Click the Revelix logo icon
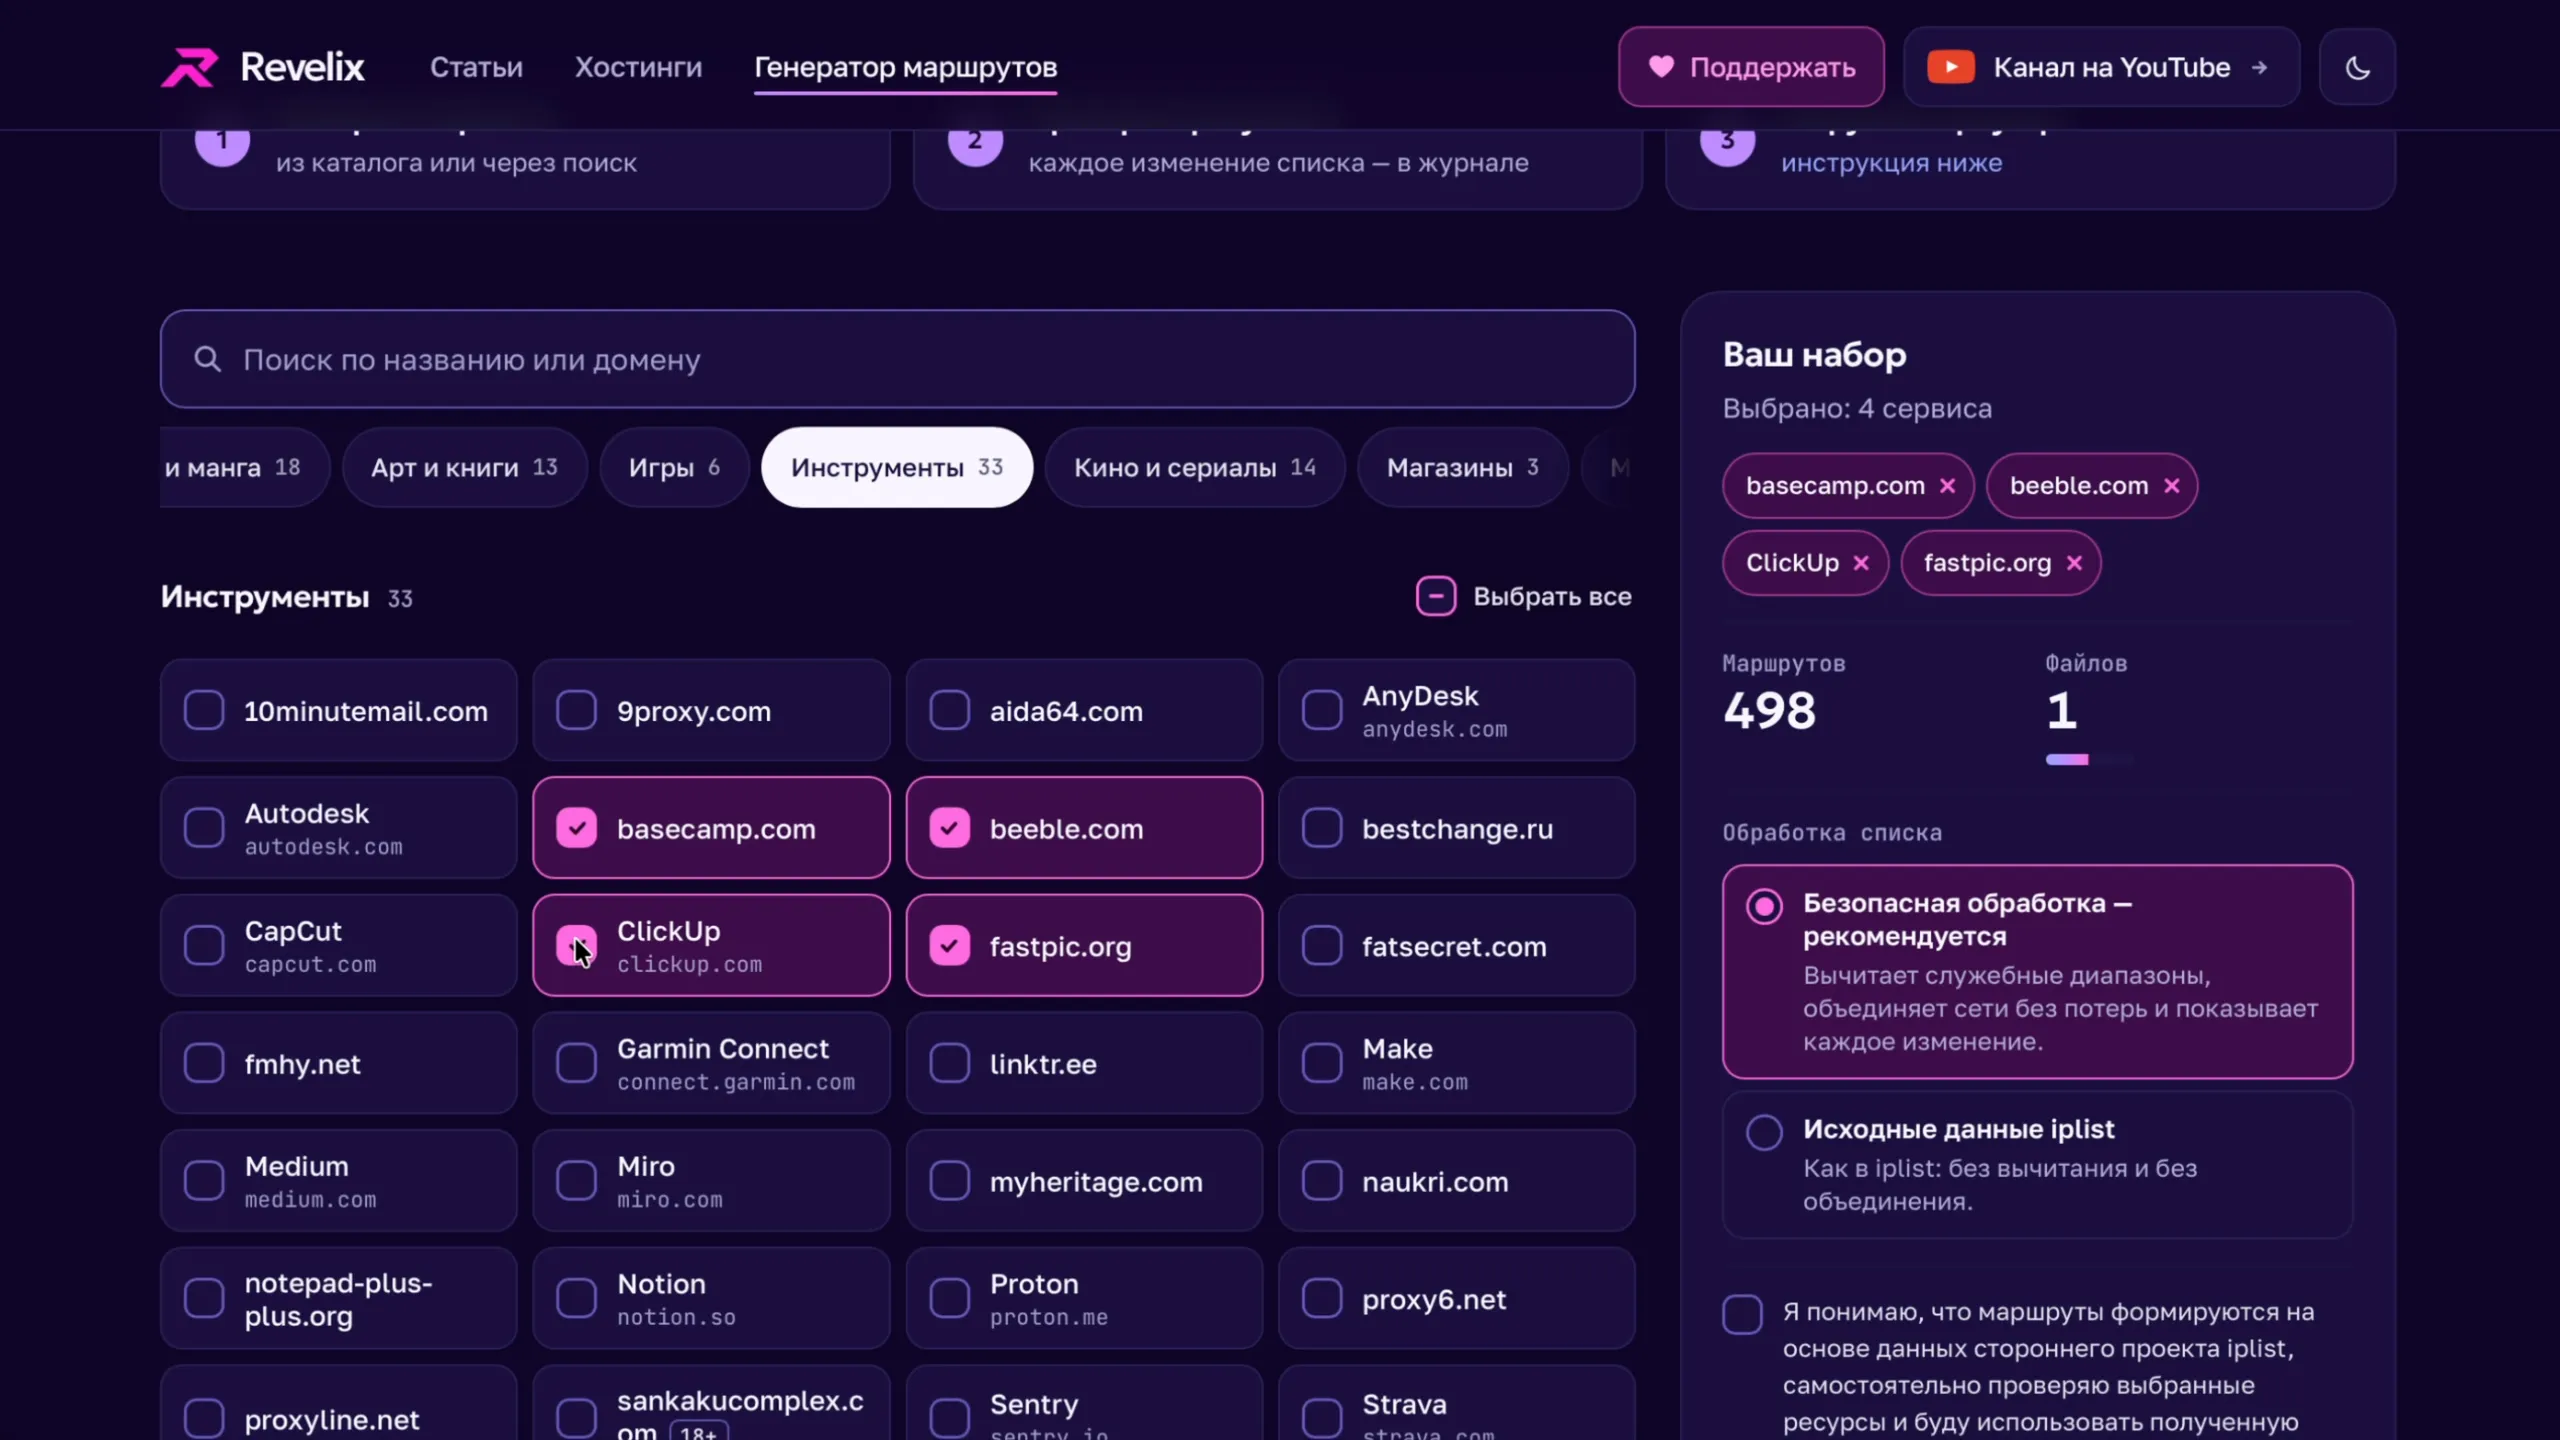This screenshot has width=2560, height=1440. 189,67
